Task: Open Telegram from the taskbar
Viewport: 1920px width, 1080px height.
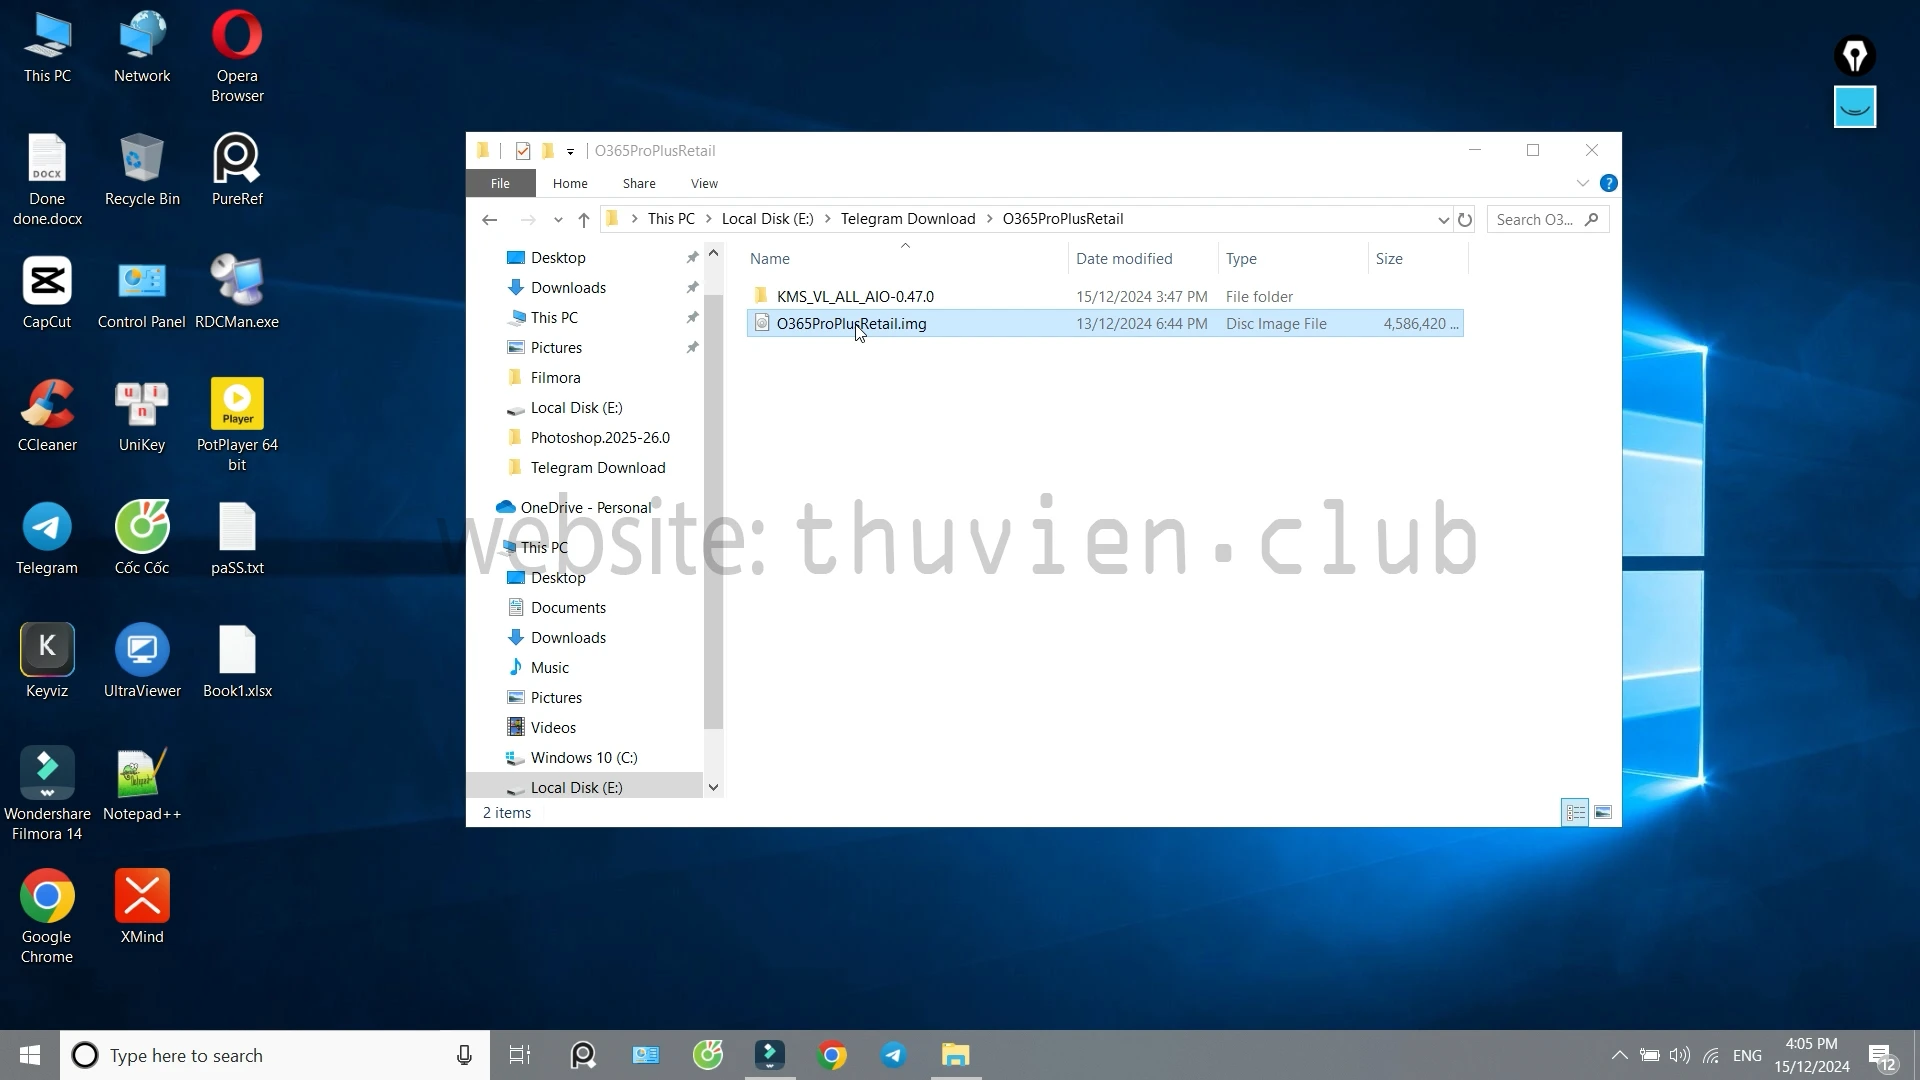Action: (x=894, y=1055)
